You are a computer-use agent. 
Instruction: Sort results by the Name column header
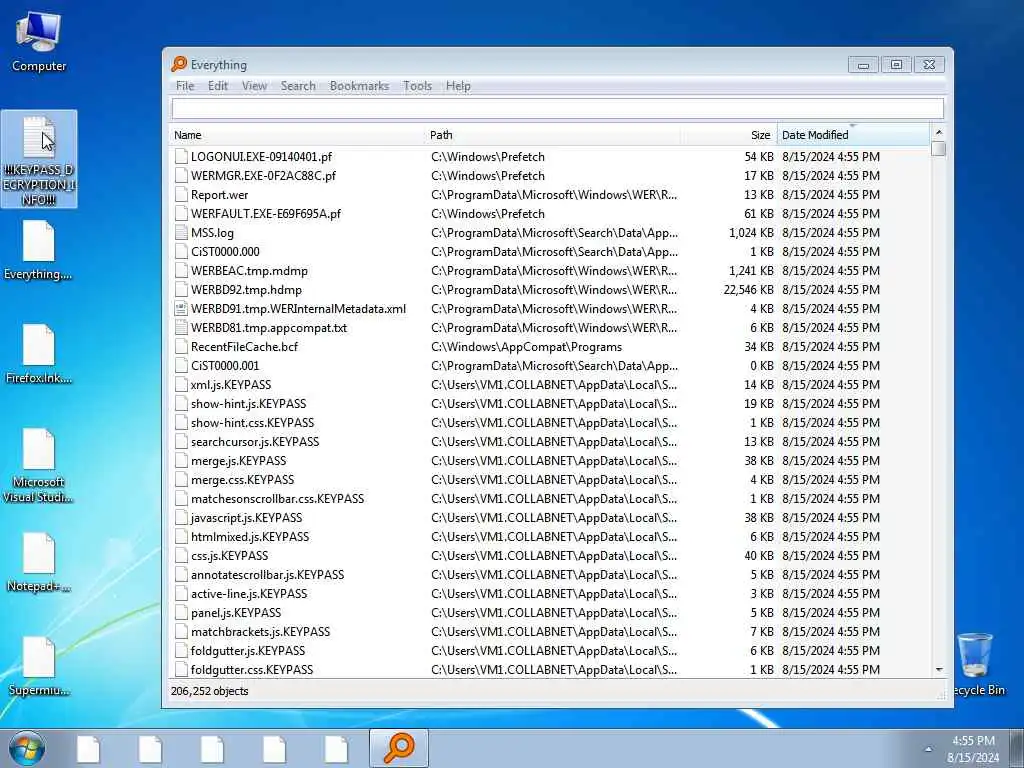[x=297, y=135]
